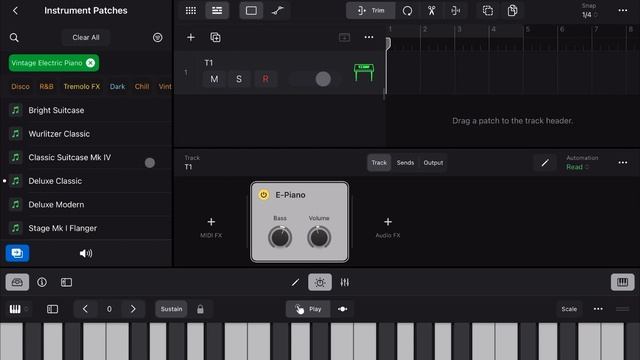Toggle the keyboard play surface button

(x=622, y=282)
